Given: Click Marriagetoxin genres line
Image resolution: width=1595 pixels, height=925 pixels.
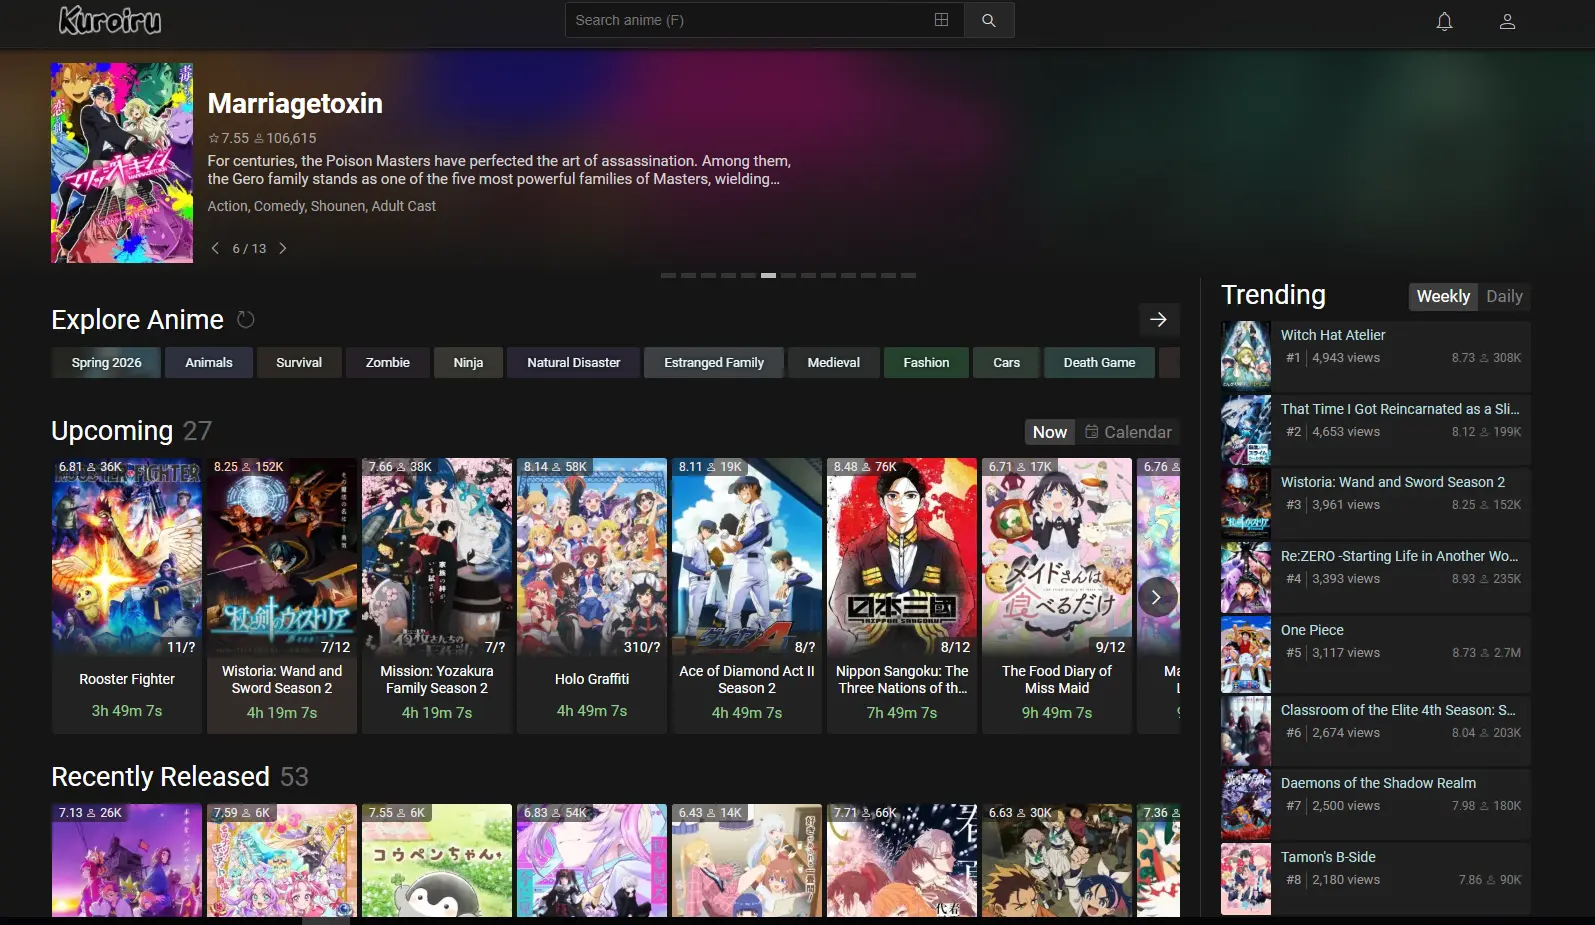Looking at the screenshot, I should coord(322,206).
